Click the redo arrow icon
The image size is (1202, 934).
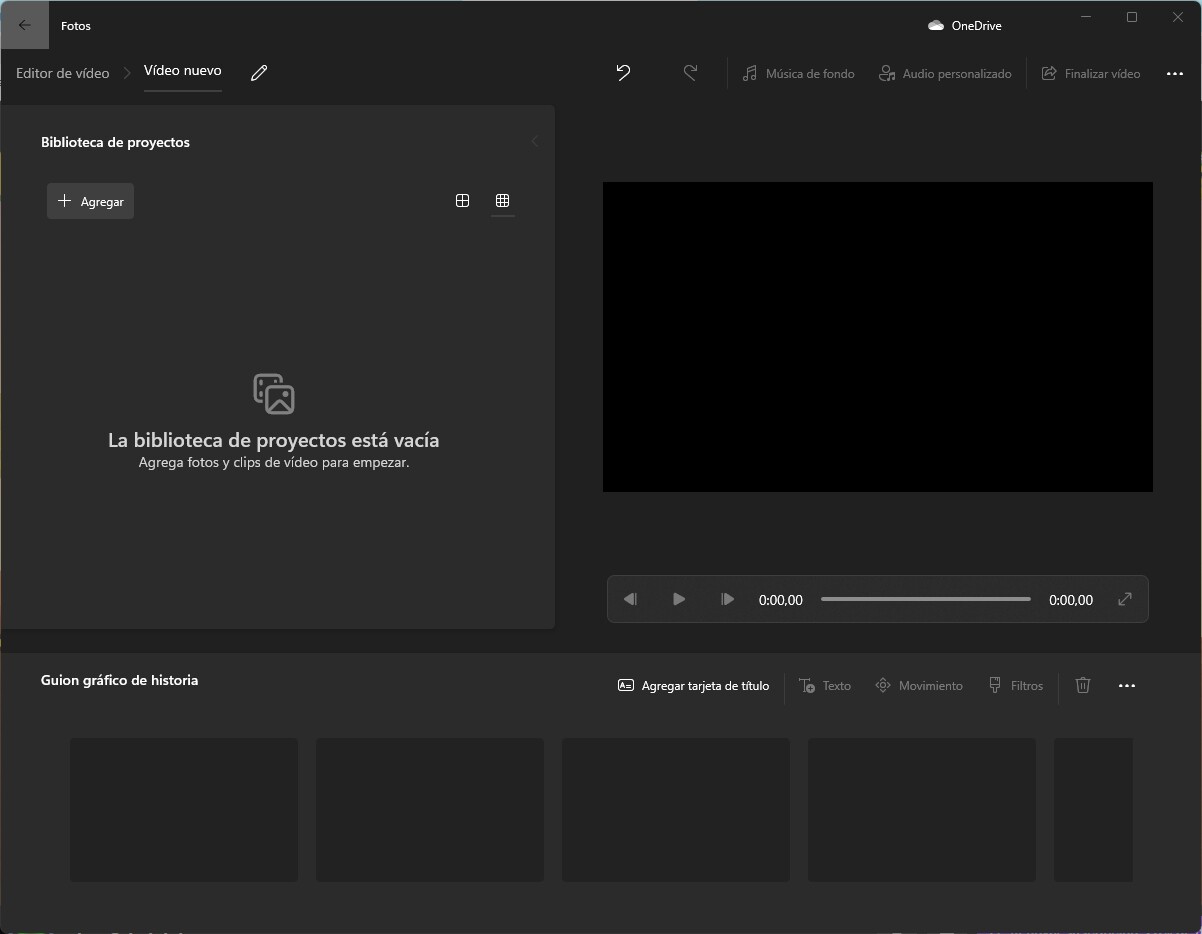click(690, 72)
